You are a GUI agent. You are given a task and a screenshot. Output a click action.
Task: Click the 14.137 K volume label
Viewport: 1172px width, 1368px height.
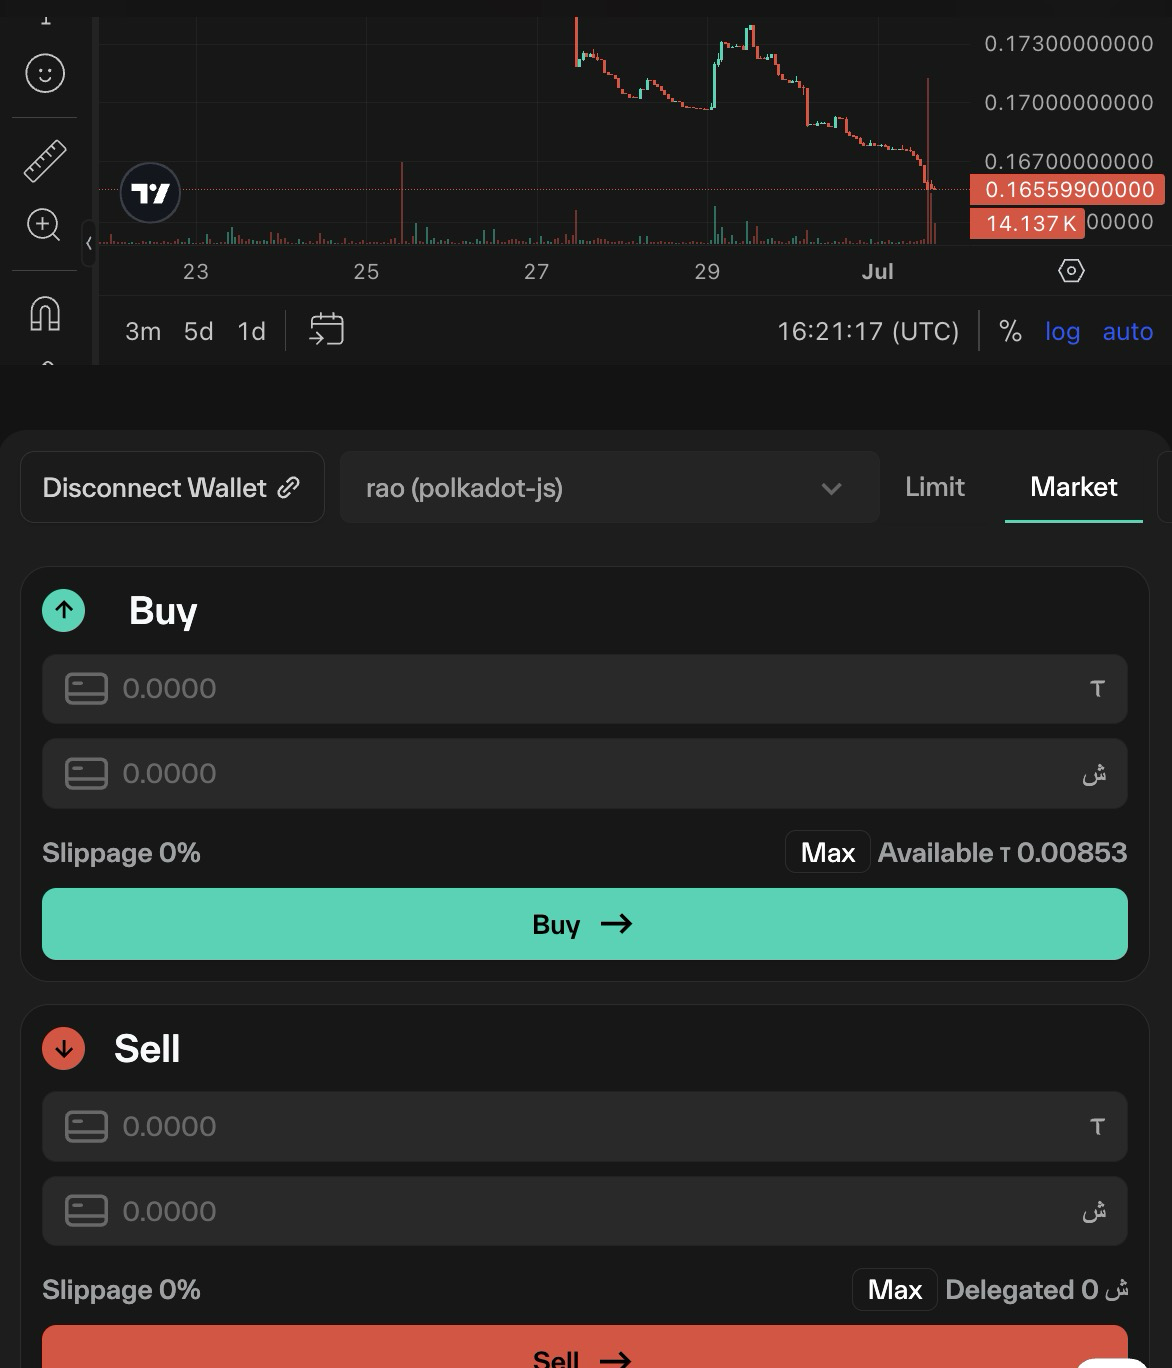click(x=1028, y=223)
